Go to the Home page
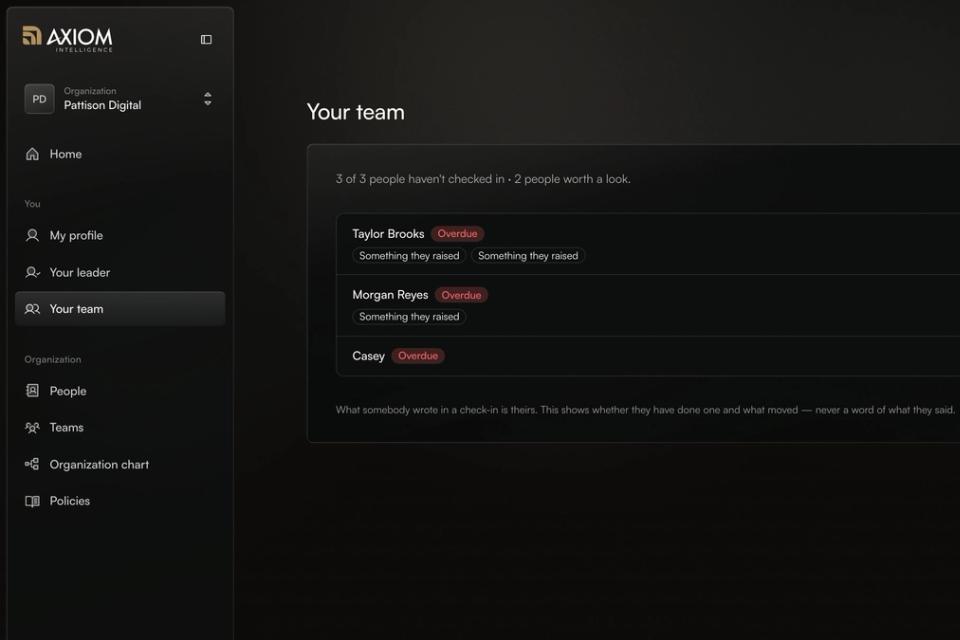 point(120,154)
